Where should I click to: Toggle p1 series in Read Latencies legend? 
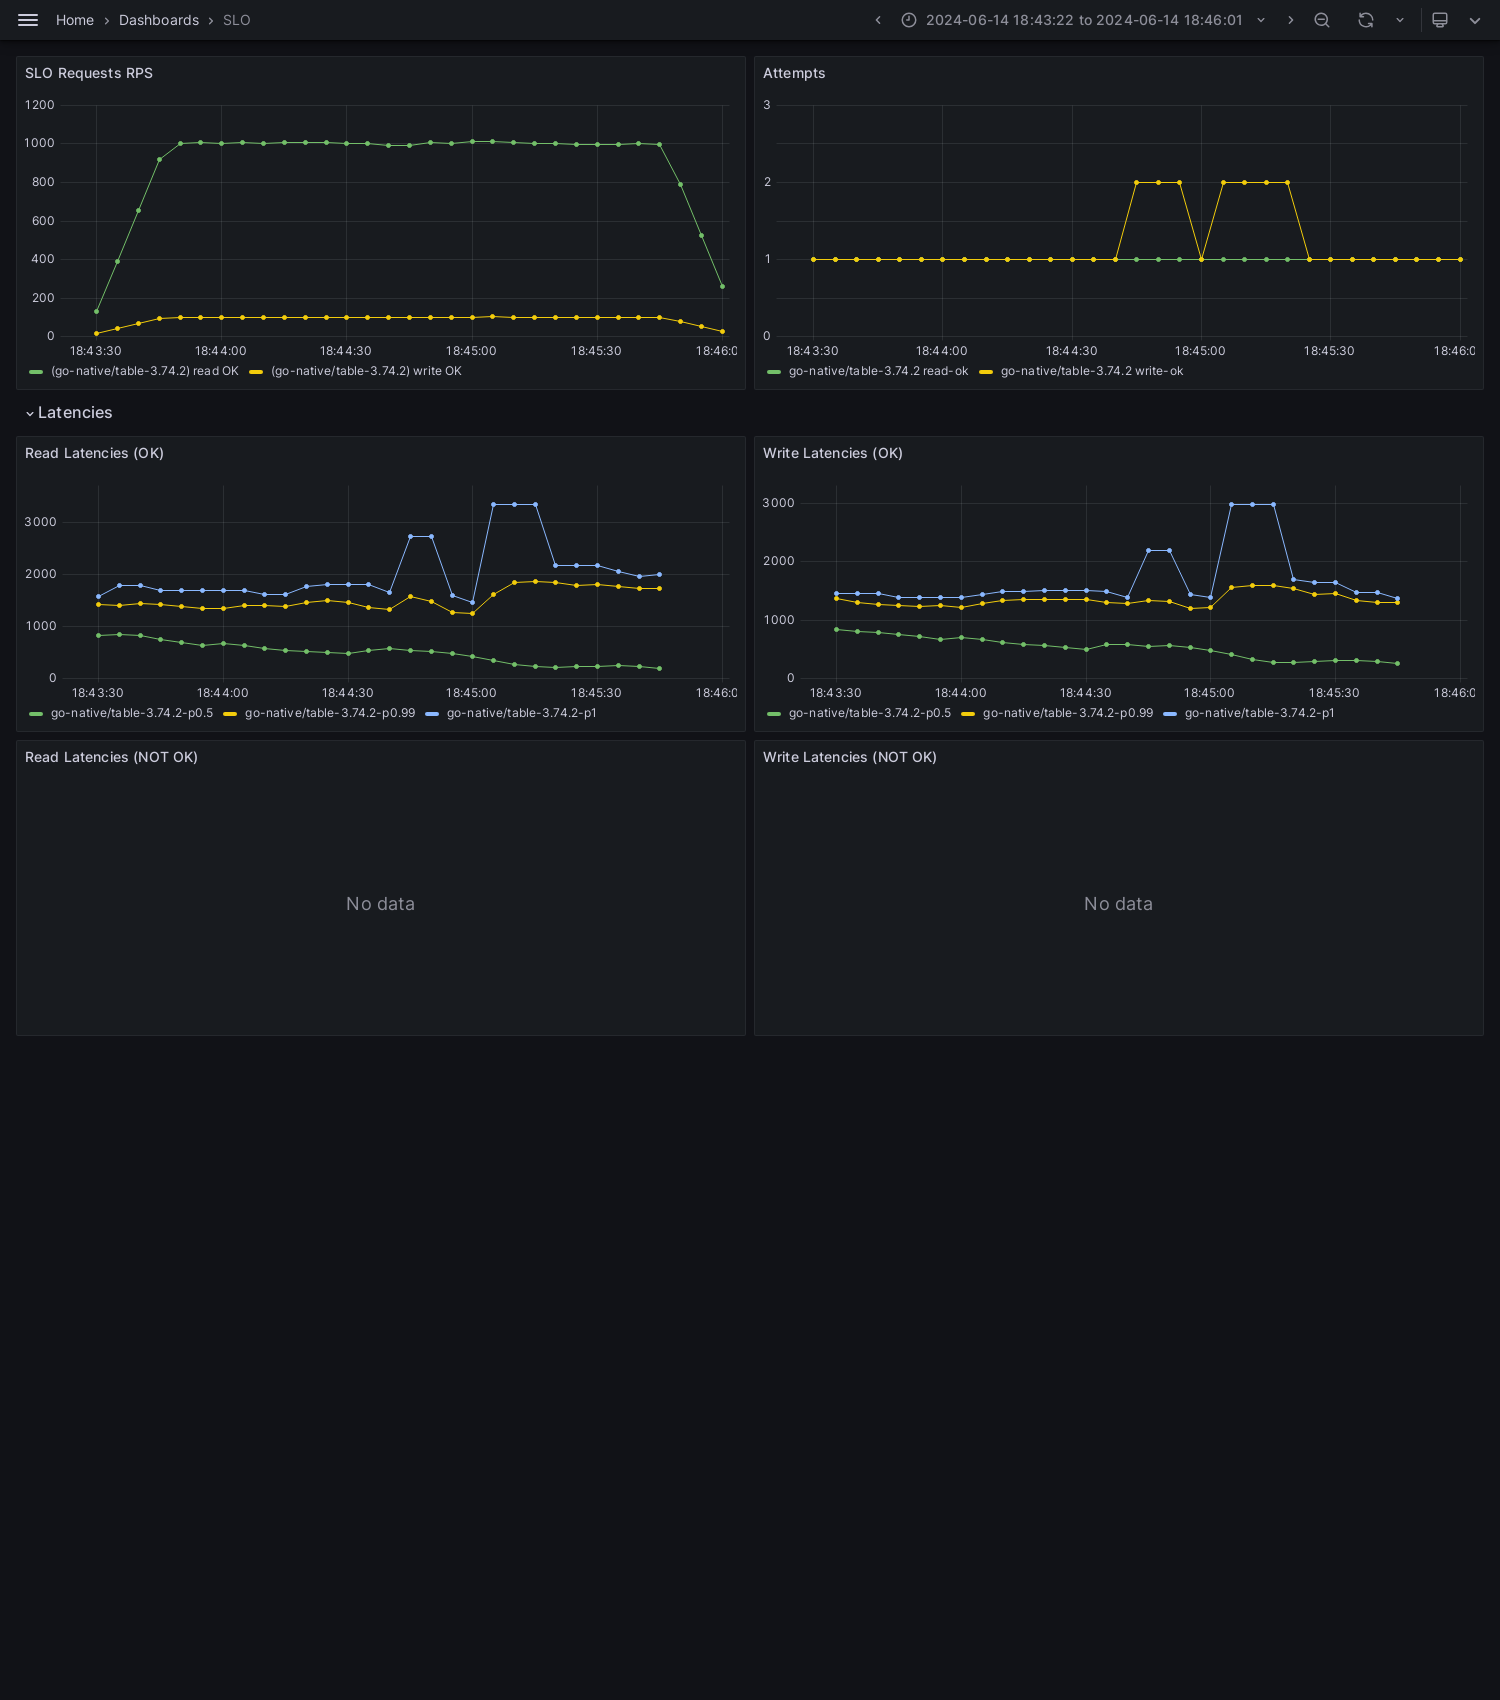pyautogui.click(x=521, y=713)
